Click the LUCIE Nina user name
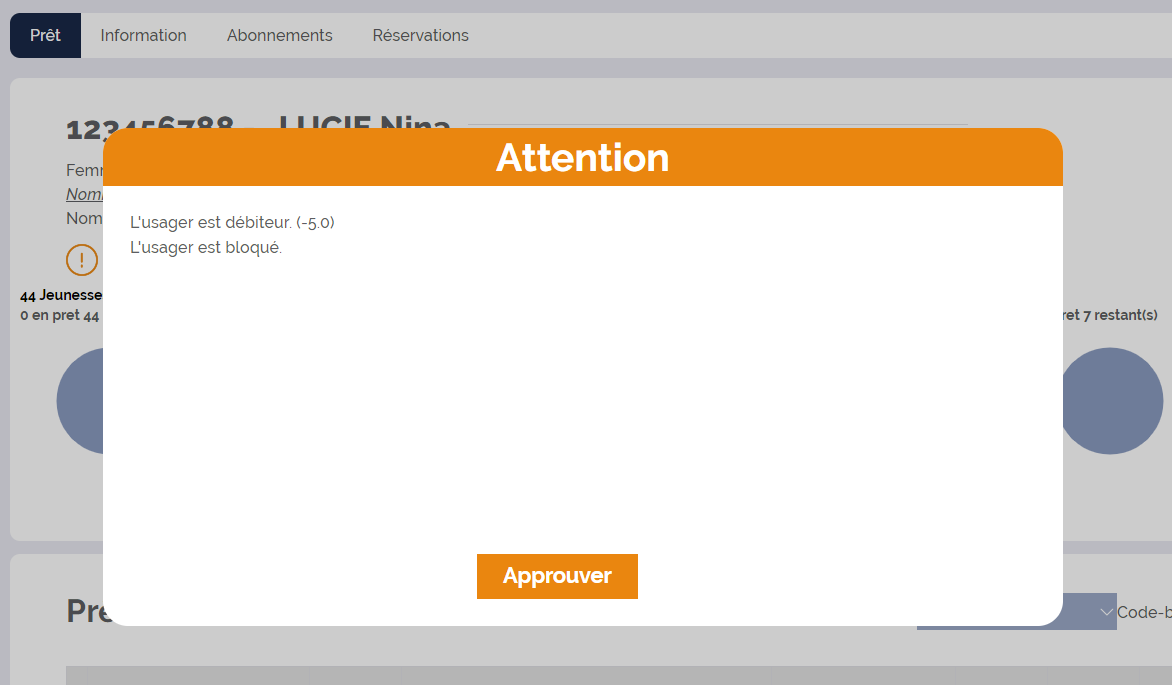Screen dimensions: 1172x685 pyautogui.click(x=364, y=121)
